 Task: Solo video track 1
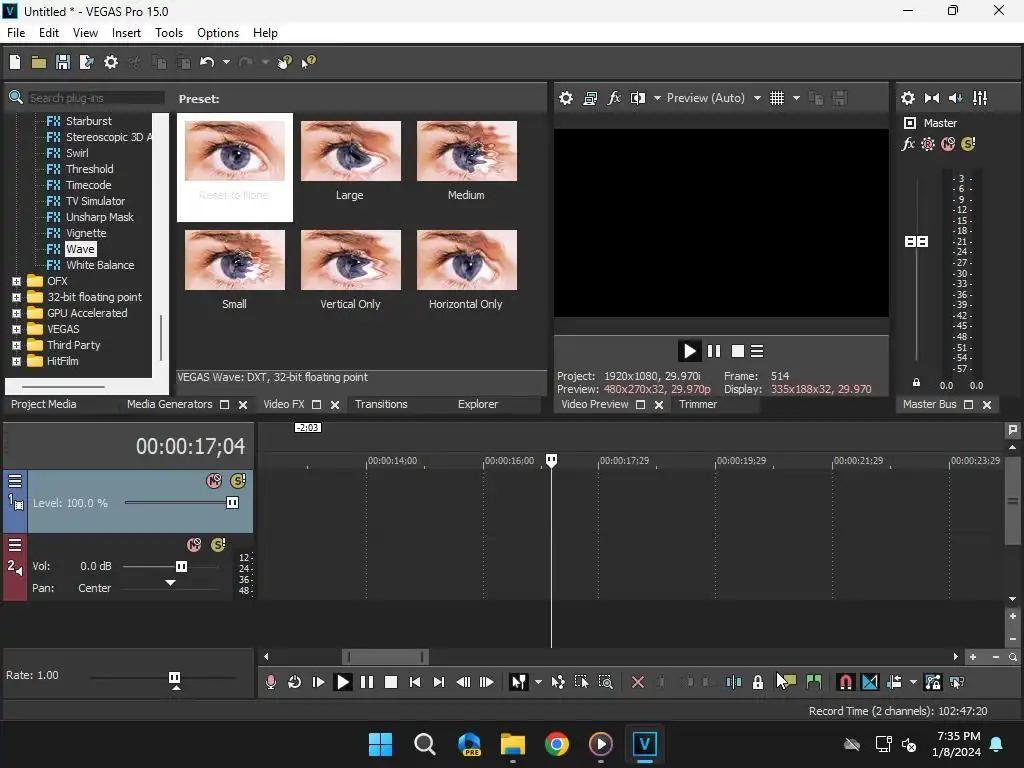(238, 481)
